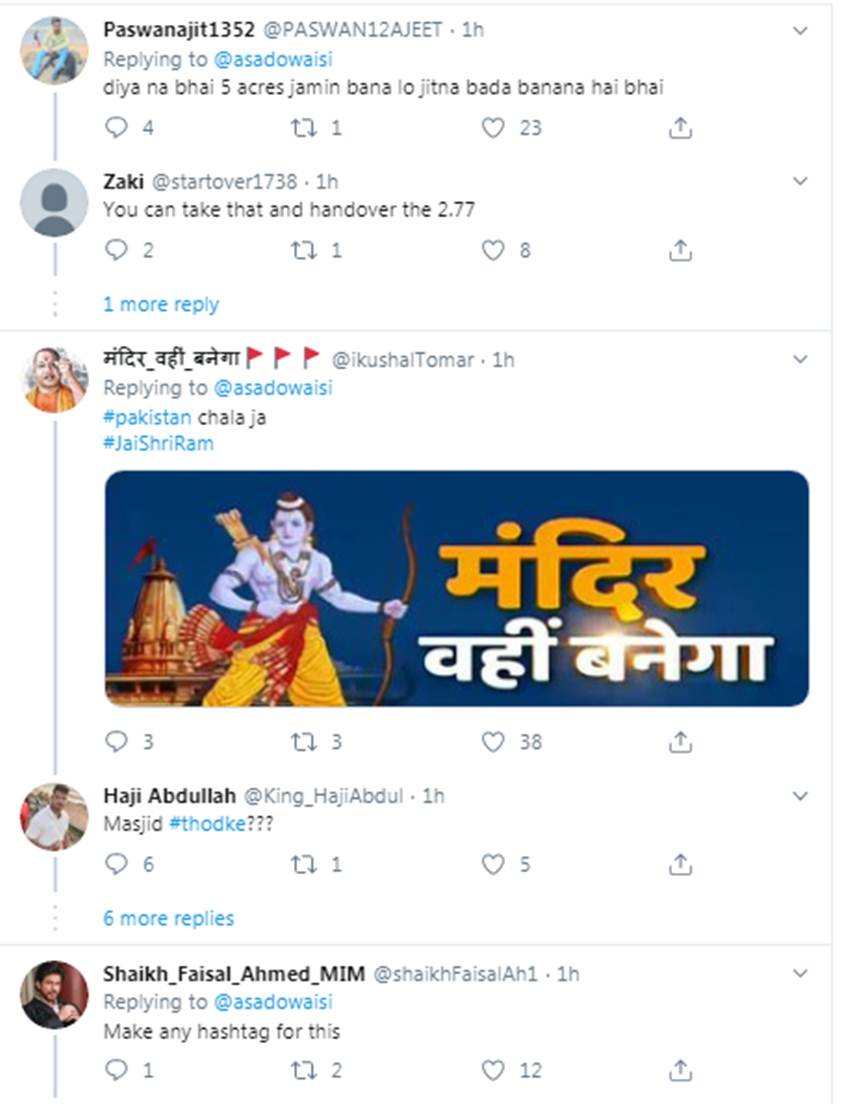Viewport: 850px width, 1104px height.
Task: Like the tweet with Ram image
Action: coord(493,741)
